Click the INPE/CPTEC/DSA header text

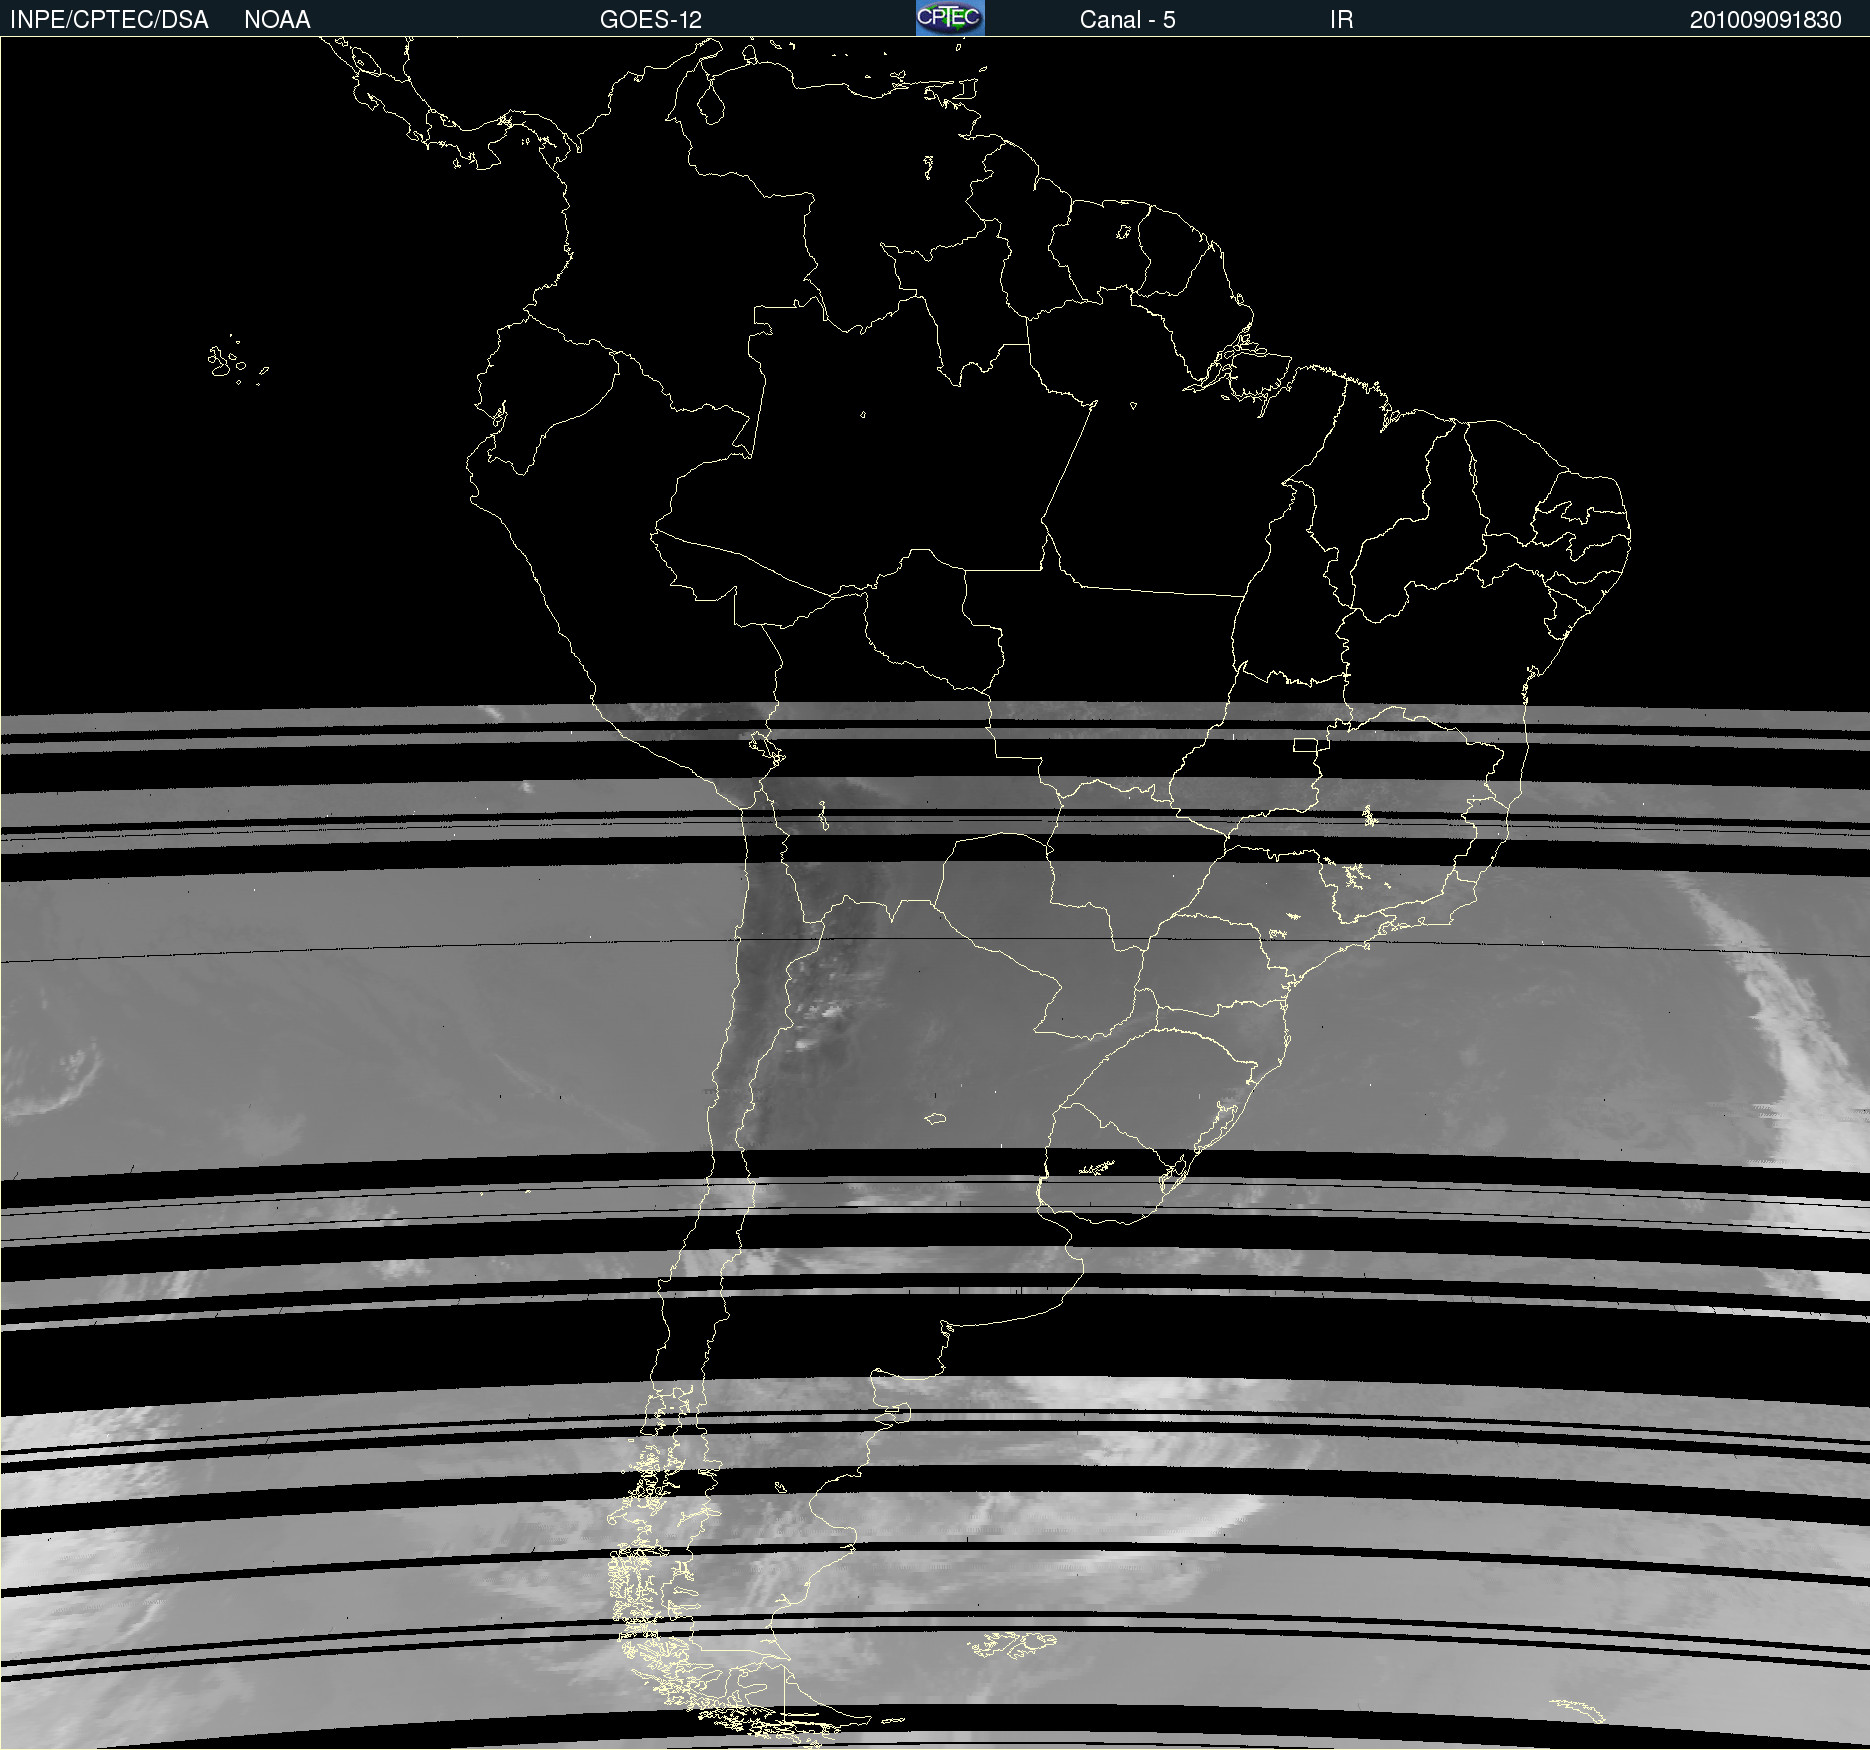tap(109, 20)
